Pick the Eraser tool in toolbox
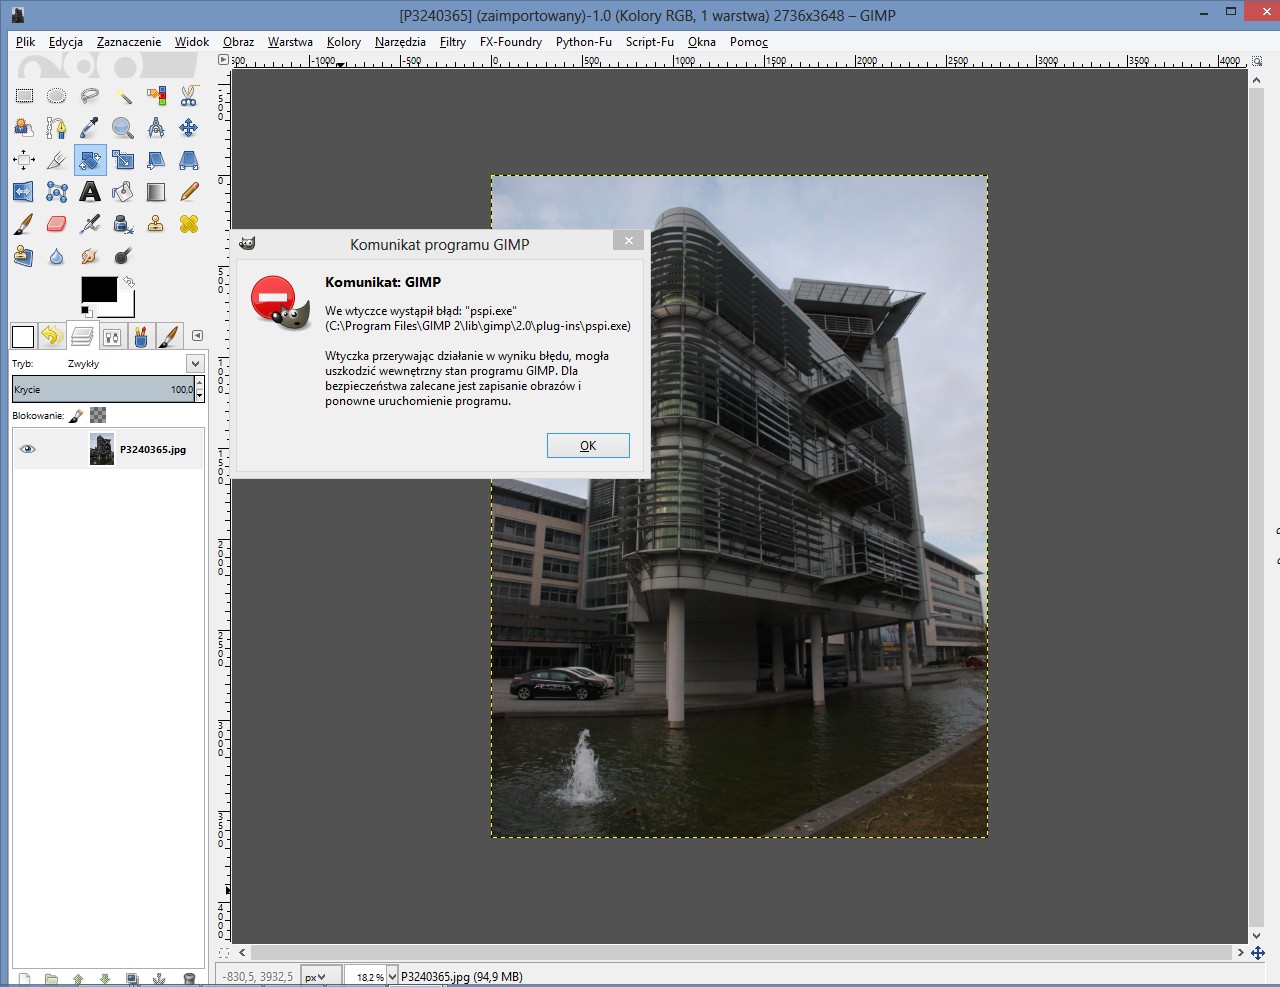This screenshot has height=987, width=1280. [x=57, y=224]
